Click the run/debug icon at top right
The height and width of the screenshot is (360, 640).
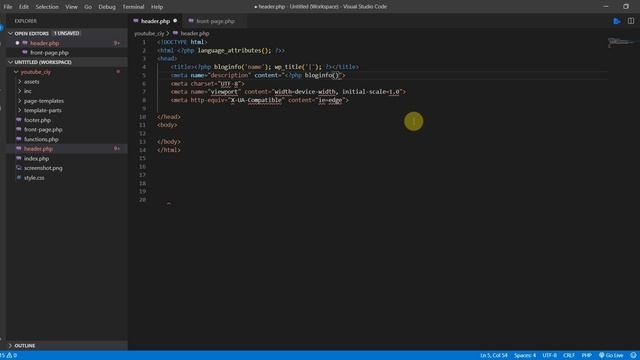pyautogui.click(x=616, y=21)
